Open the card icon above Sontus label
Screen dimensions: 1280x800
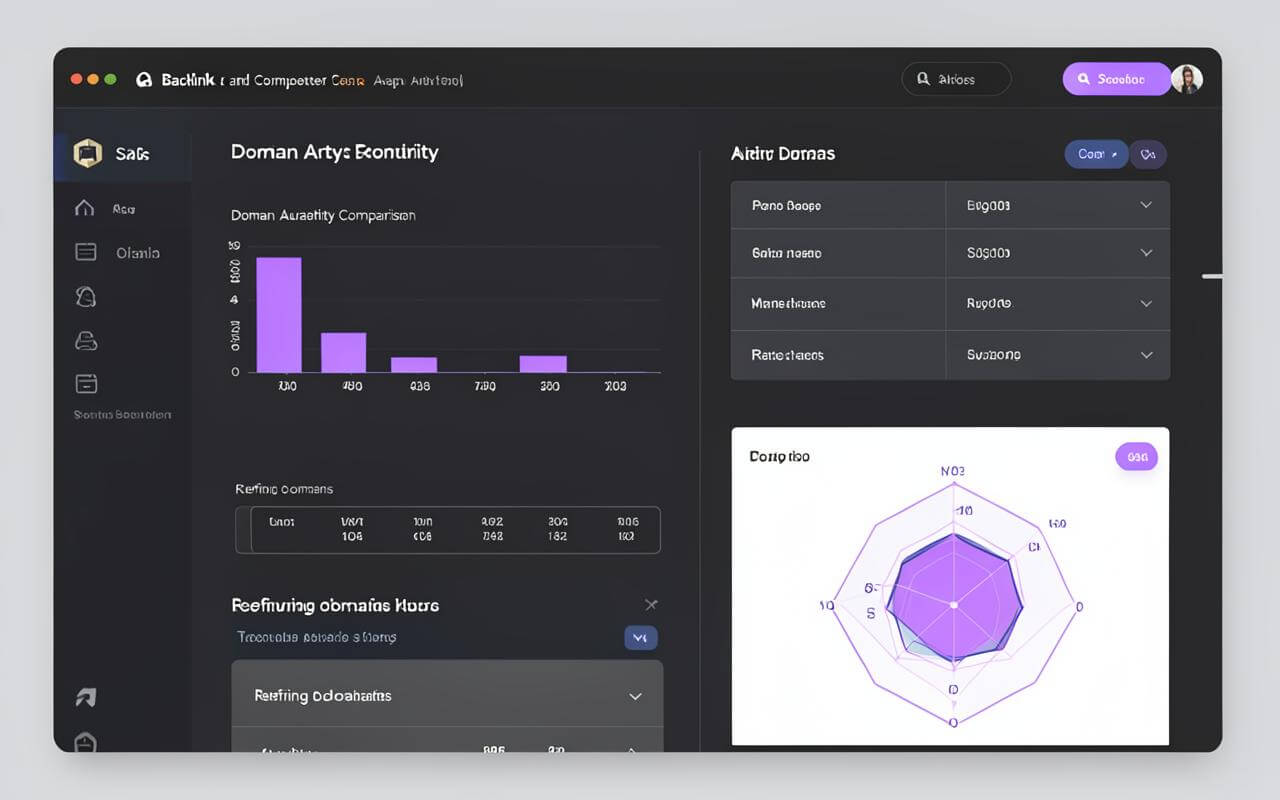pos(86,383)
